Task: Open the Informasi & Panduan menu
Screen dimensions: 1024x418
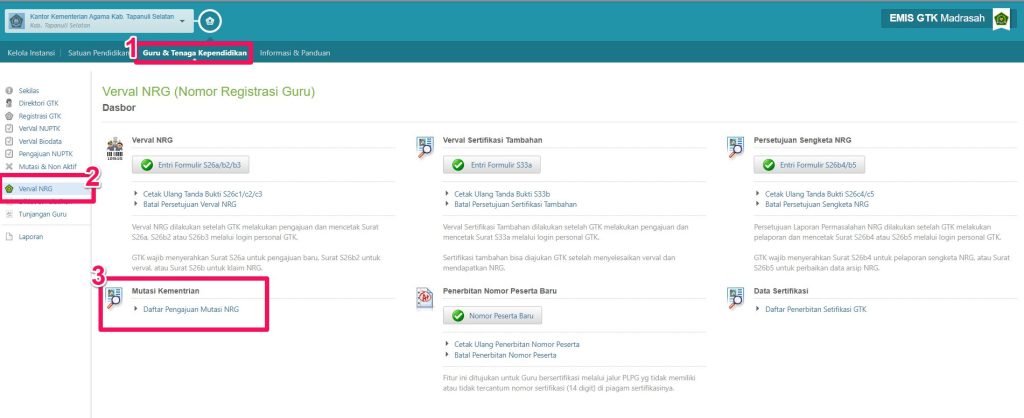Action: (294, 52)
